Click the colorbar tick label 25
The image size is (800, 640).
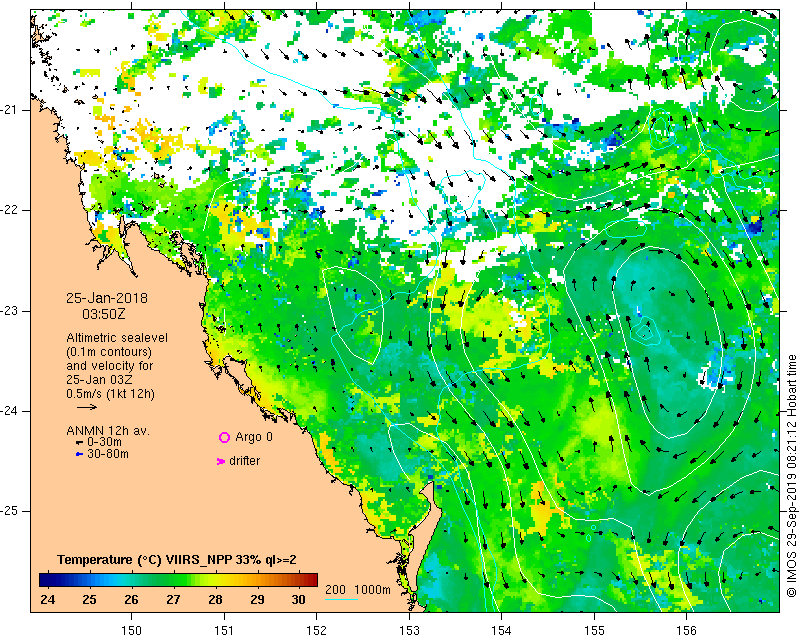click(x=89, y=600)
